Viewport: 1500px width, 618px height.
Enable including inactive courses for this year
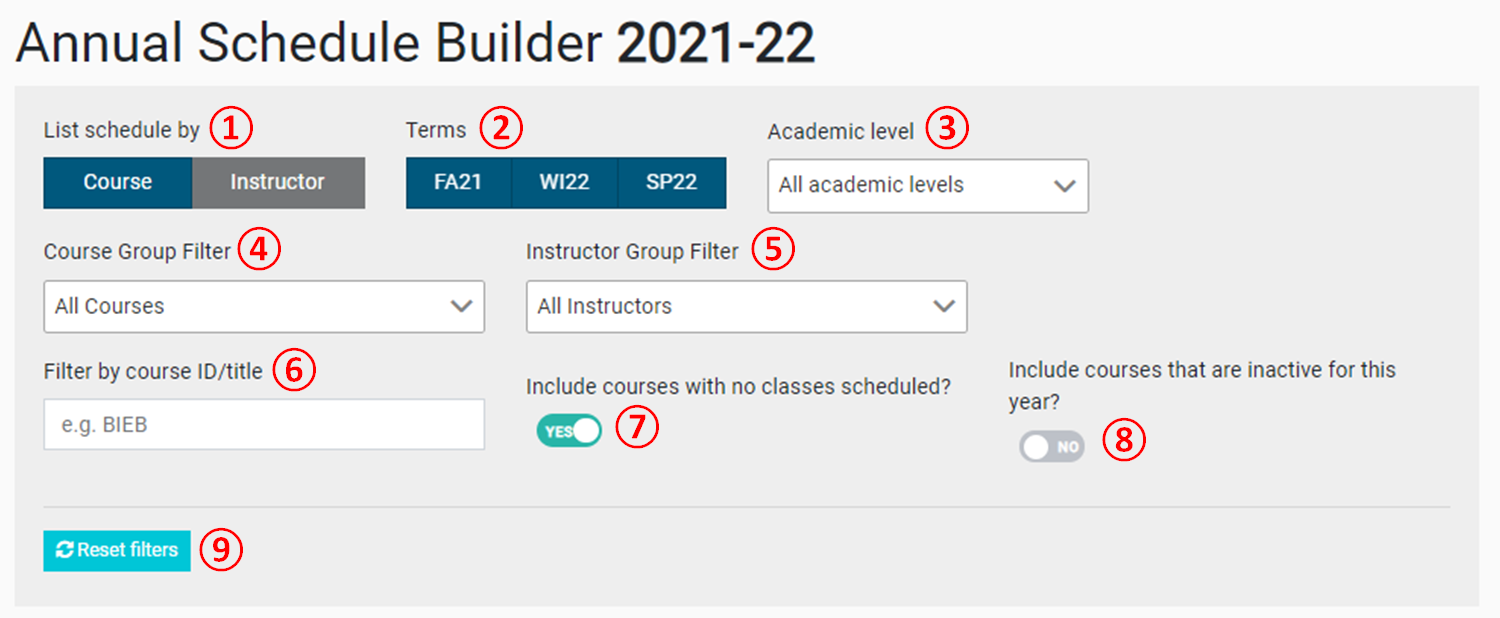click(x=1051, y=446)
